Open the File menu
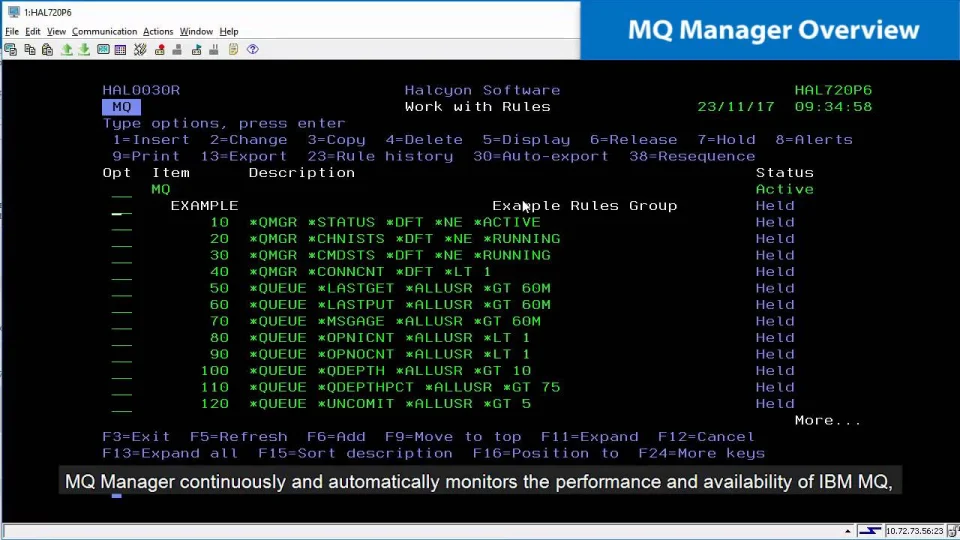 click(x=12, y=31)
